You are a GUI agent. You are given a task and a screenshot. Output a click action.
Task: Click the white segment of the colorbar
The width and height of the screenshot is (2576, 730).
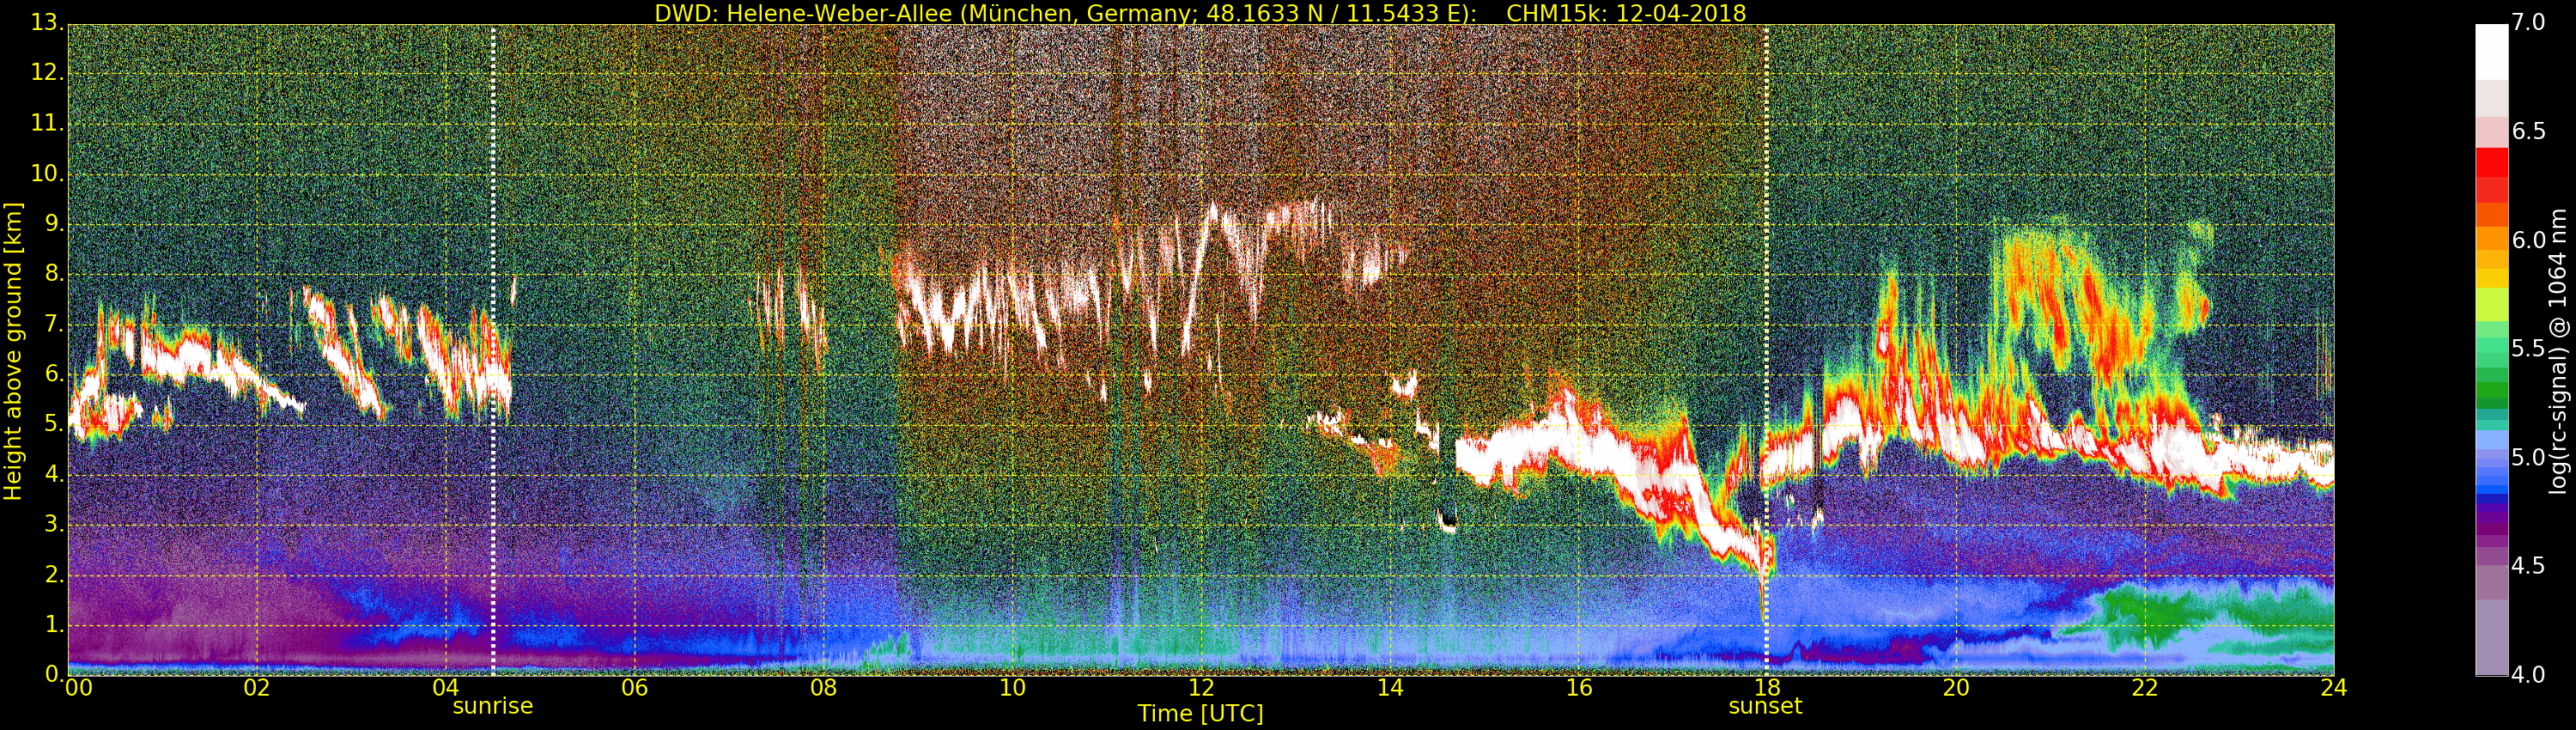pyautogui.click(x=2491, y=51)
